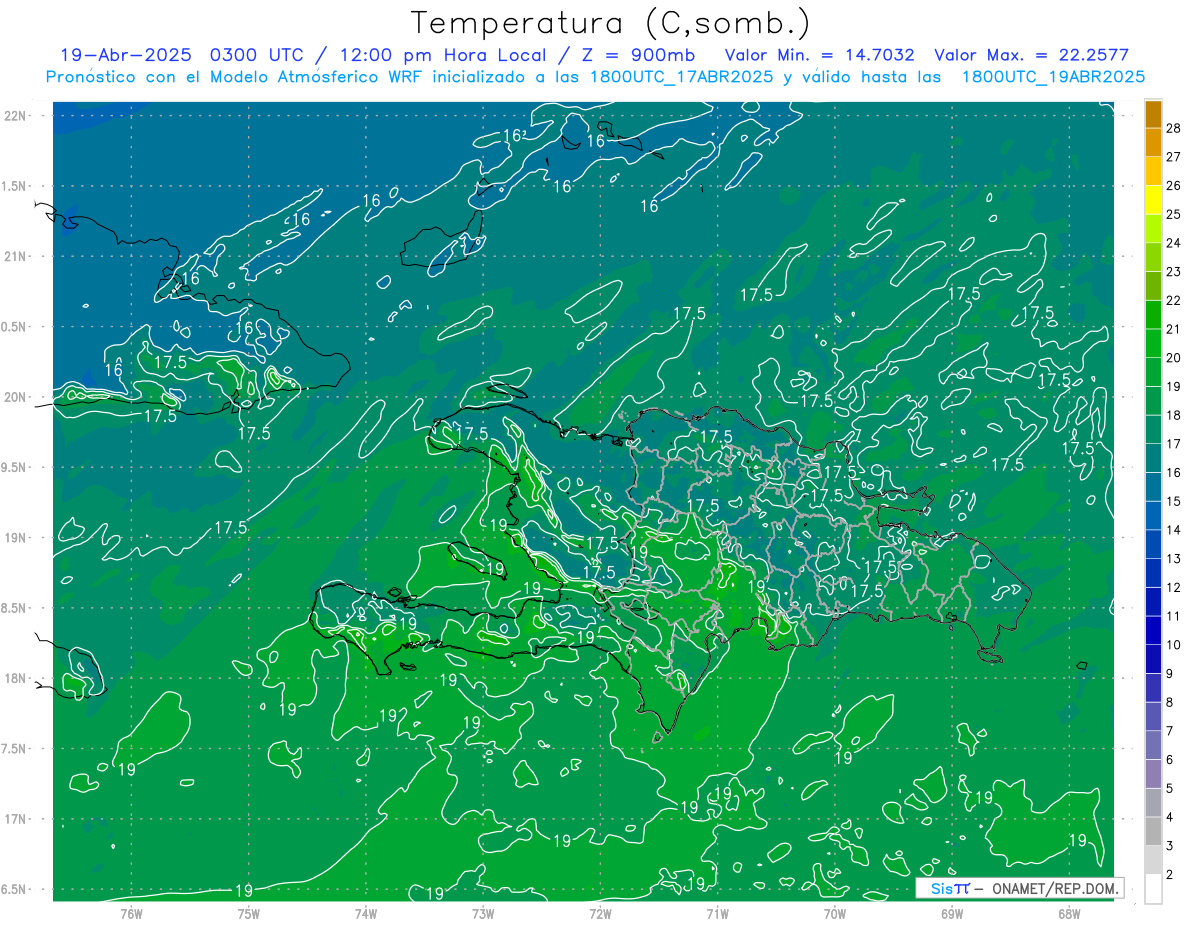Click the yellow band between 25 and 26
The width and height of the screenshot is (1200, 927).
click(1153, 200)
